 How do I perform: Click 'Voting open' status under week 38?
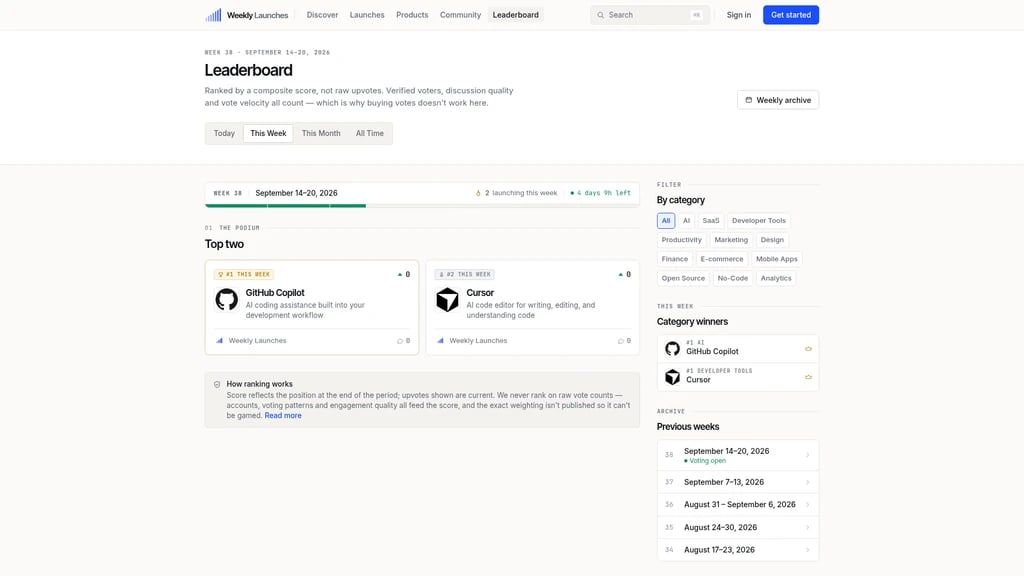[x=707, y=461]
